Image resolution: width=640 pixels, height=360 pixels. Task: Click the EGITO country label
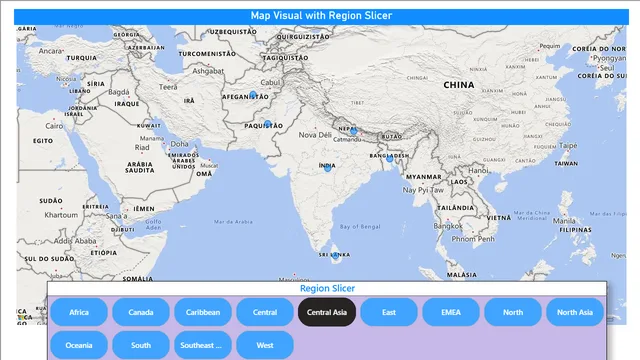43,141
